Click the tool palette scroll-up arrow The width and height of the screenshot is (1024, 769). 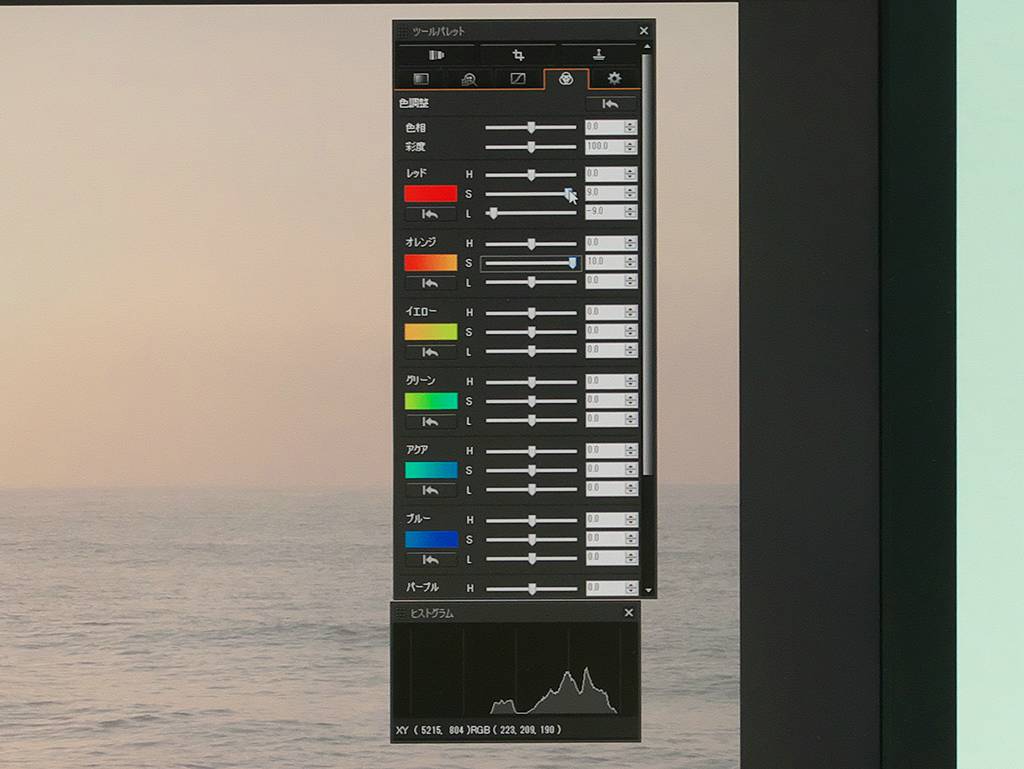647,47
